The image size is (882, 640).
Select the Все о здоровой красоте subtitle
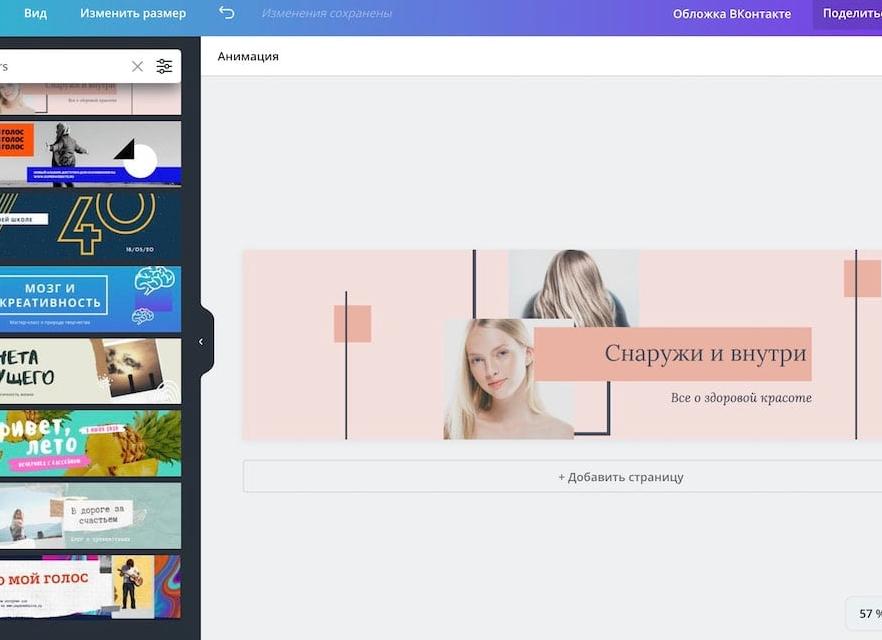click(740, 398)
